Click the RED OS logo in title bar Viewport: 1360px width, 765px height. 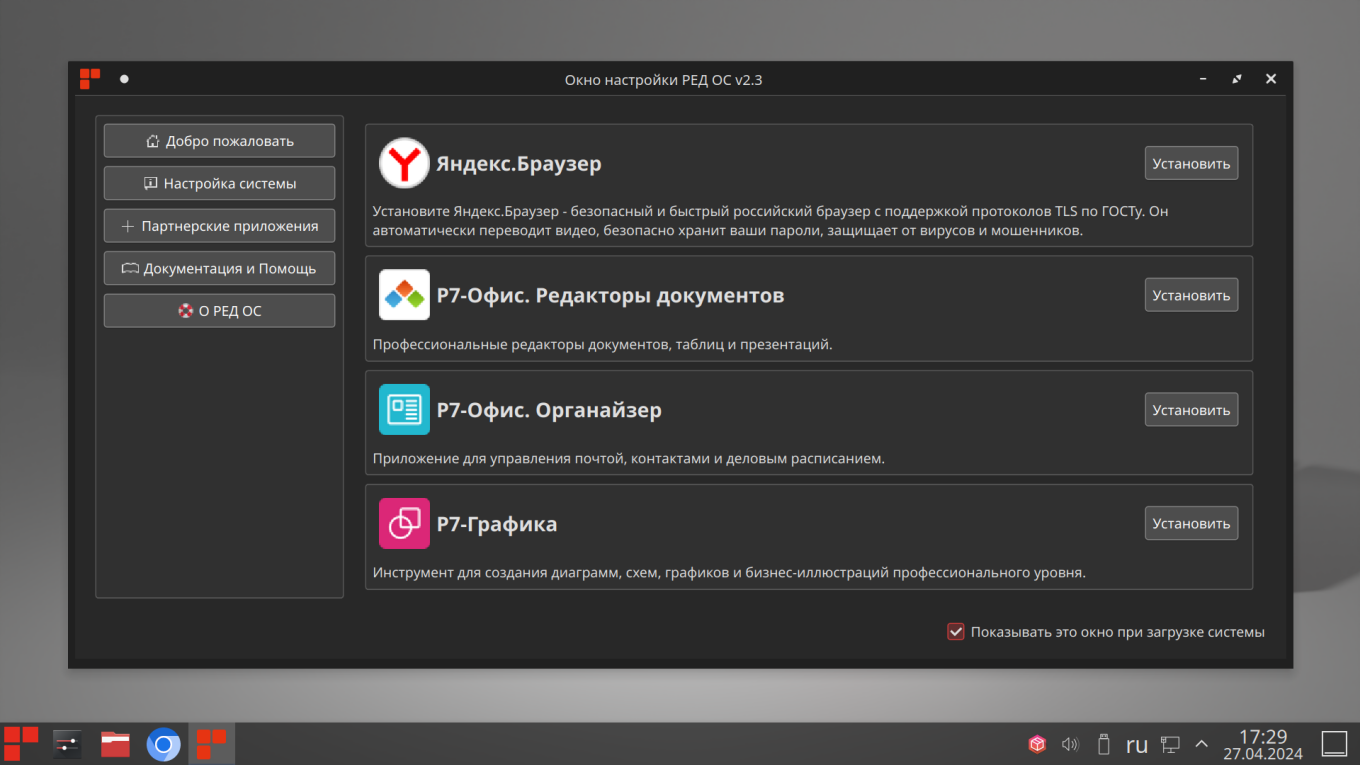[x=90, y=79]
